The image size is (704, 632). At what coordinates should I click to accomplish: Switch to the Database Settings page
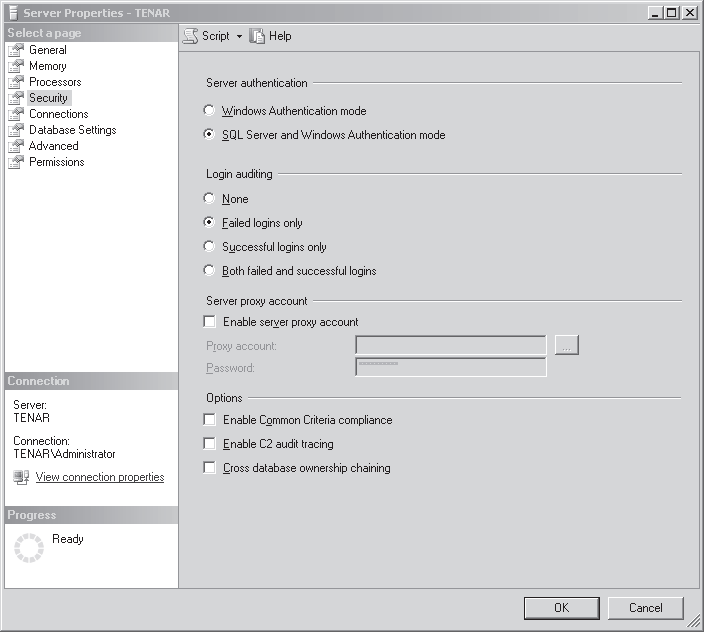coord(73,130)
